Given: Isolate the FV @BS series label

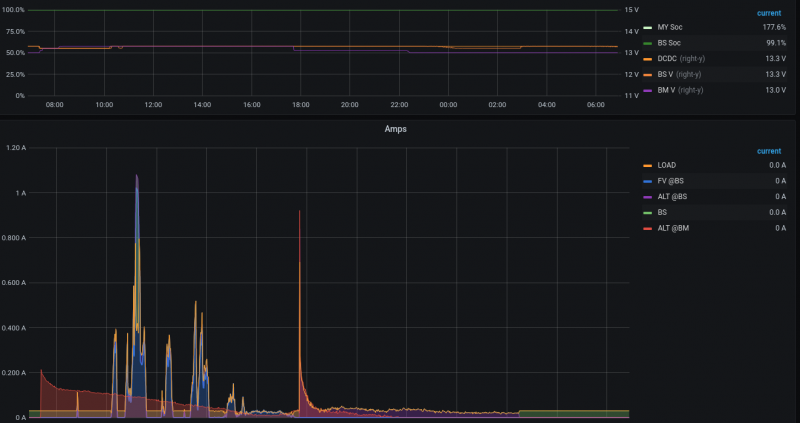Looking at the screenshot, I should click(673, 181).
